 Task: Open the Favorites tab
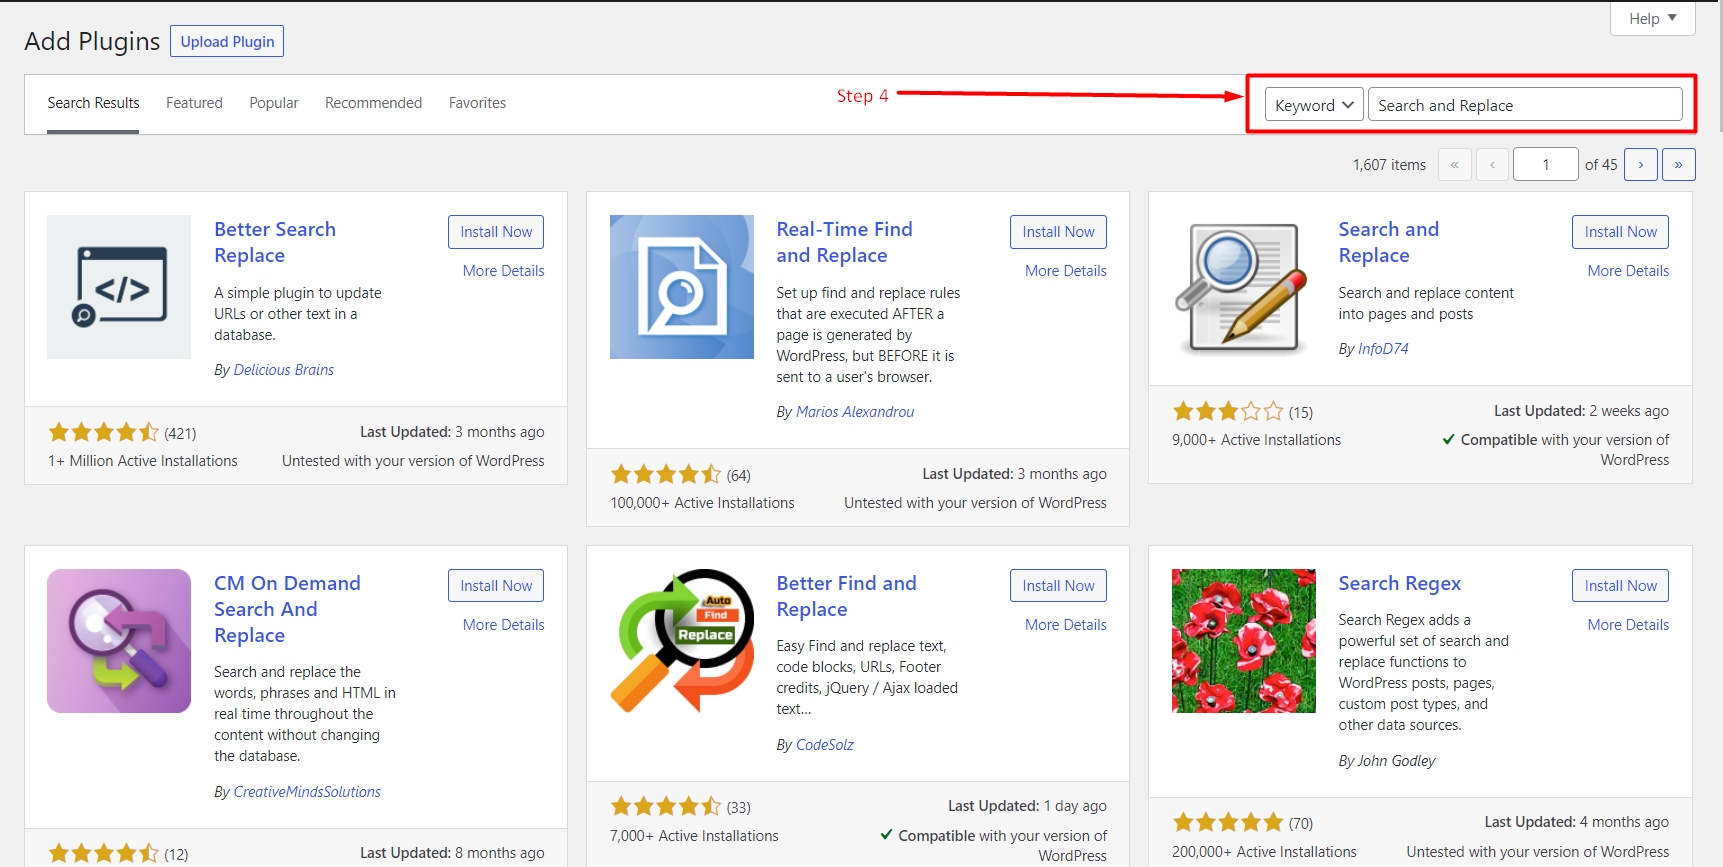pos(477,103)
